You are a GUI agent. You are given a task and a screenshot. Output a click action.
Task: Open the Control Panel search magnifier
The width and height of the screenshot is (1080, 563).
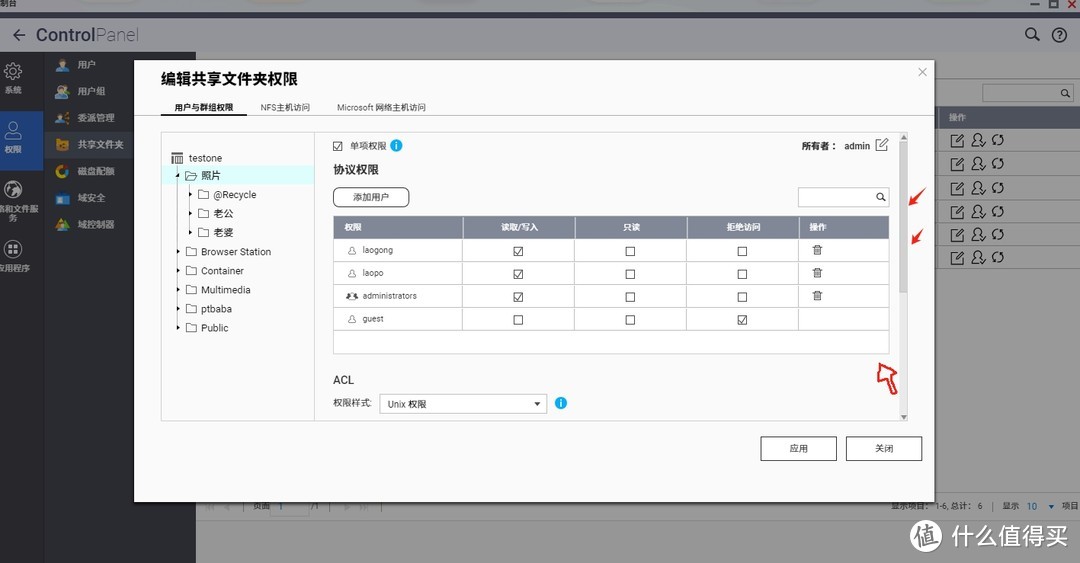coord(1031,34)
